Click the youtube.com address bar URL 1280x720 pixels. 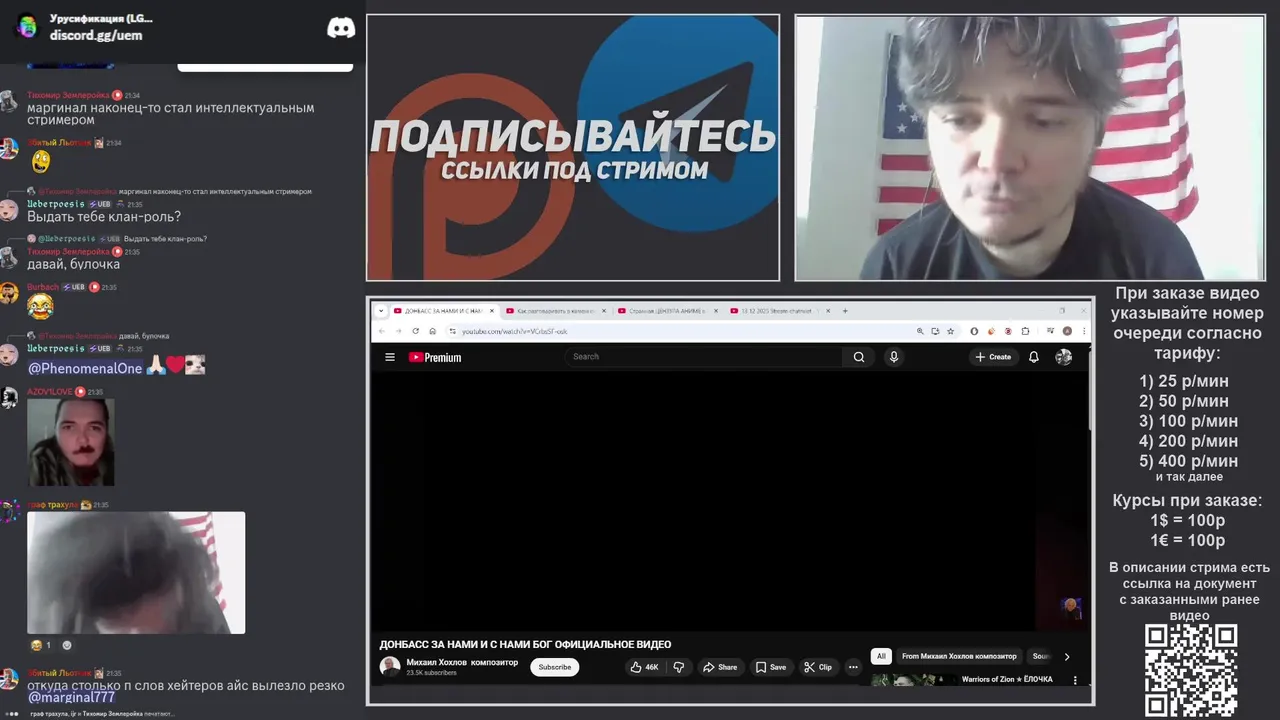point(514,331)
